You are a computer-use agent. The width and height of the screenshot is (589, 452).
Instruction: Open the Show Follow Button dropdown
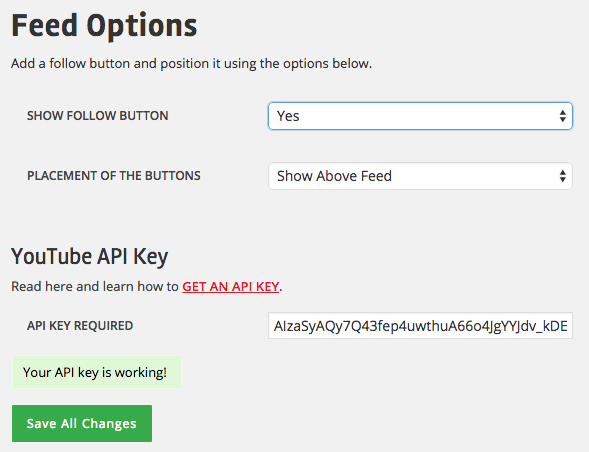pyautogui.click(x=420, y=116)
